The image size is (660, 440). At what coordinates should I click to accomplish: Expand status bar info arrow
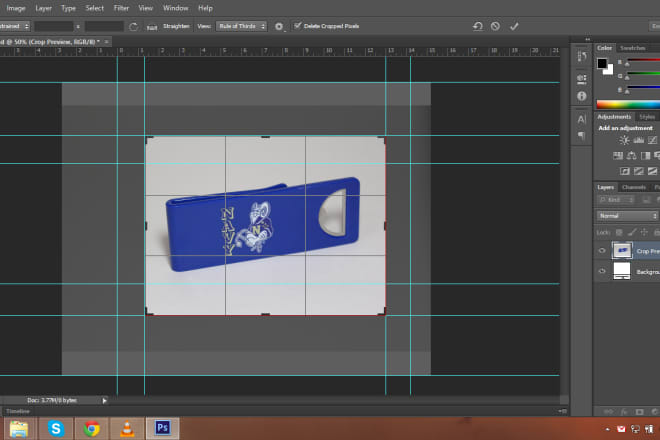tap(104, 400)
